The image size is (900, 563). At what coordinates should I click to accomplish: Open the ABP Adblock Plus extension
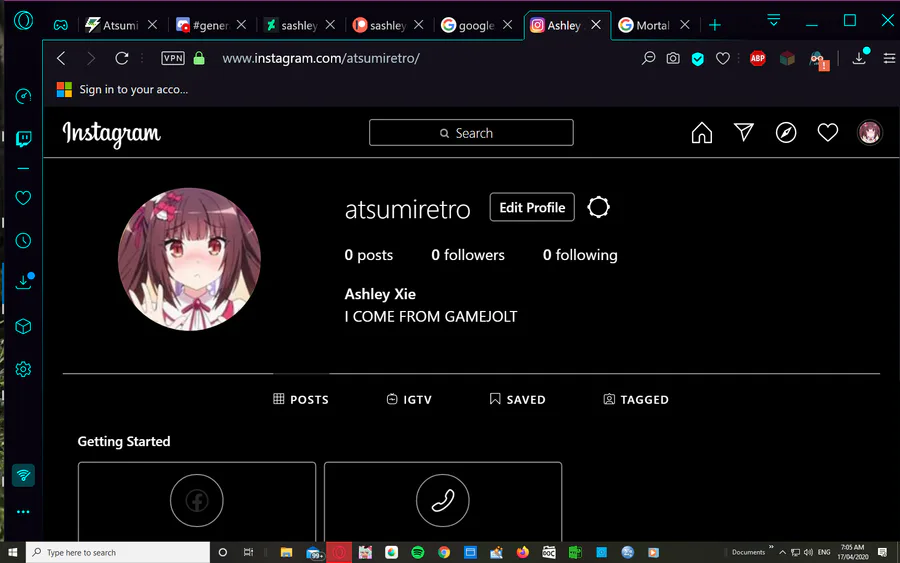pyautogui.click(x=758, y=58)
